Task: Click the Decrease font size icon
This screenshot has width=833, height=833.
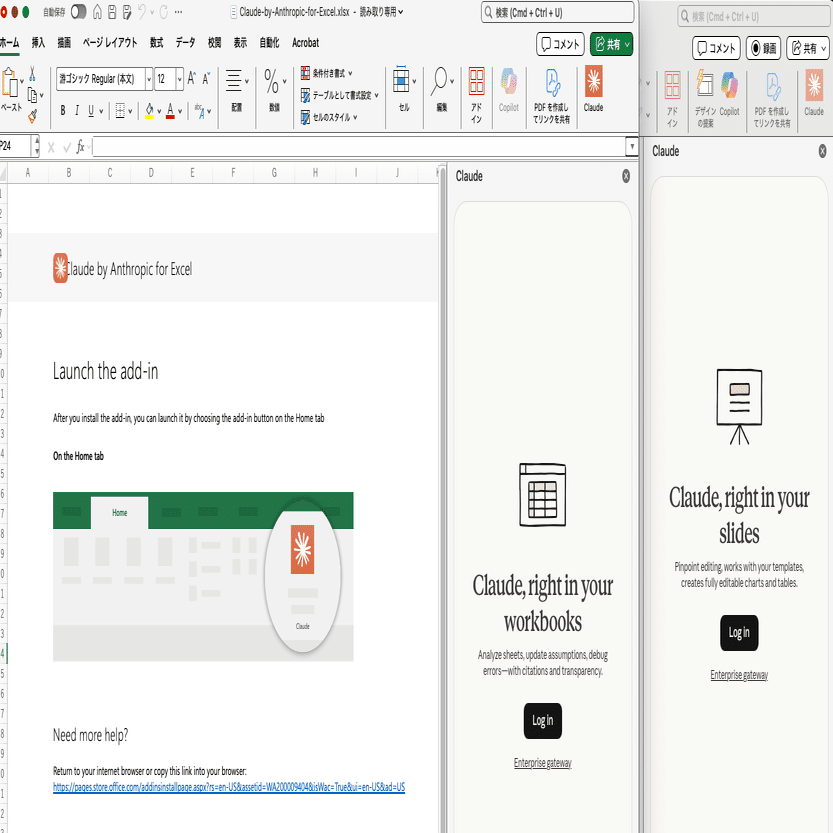Action: (206, 79)
